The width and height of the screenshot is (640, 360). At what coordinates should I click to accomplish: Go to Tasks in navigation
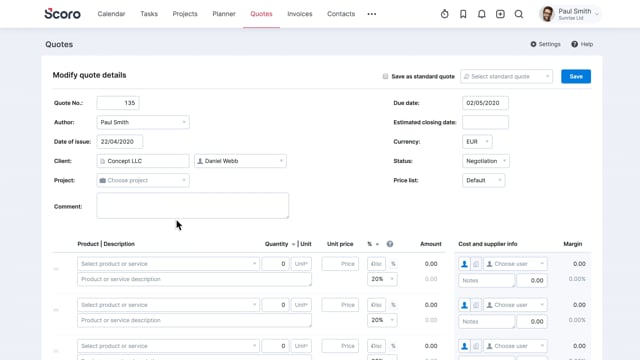click(x=149, y=14)
